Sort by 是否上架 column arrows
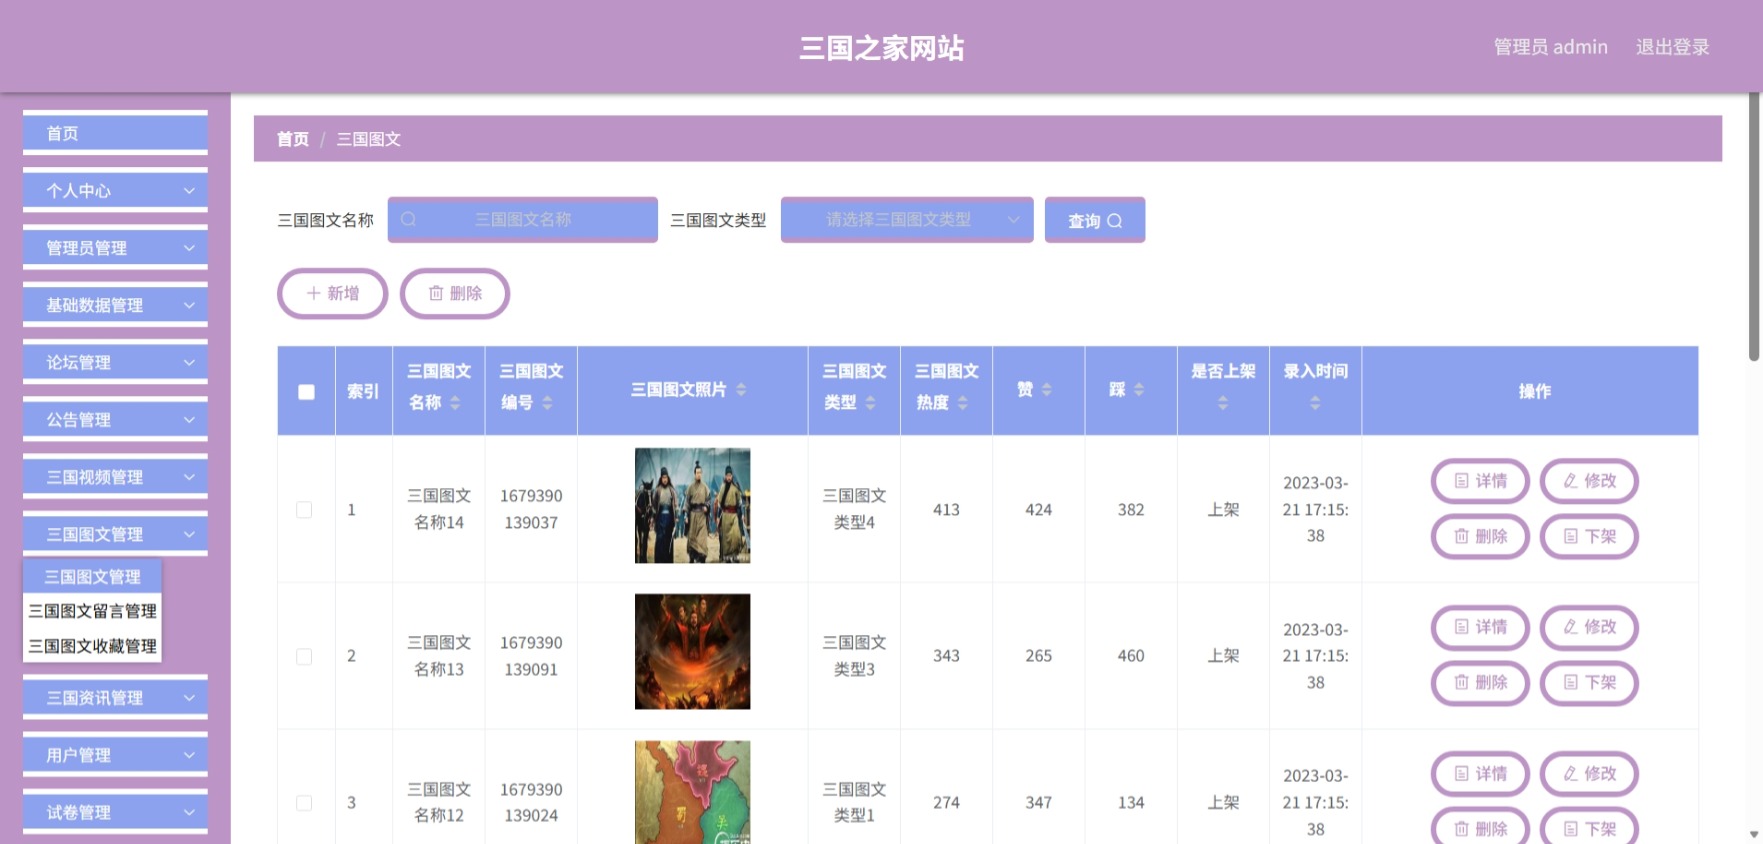Image resolution: width=1763 pixels, height=844 pixels. tap(1223, 403)
